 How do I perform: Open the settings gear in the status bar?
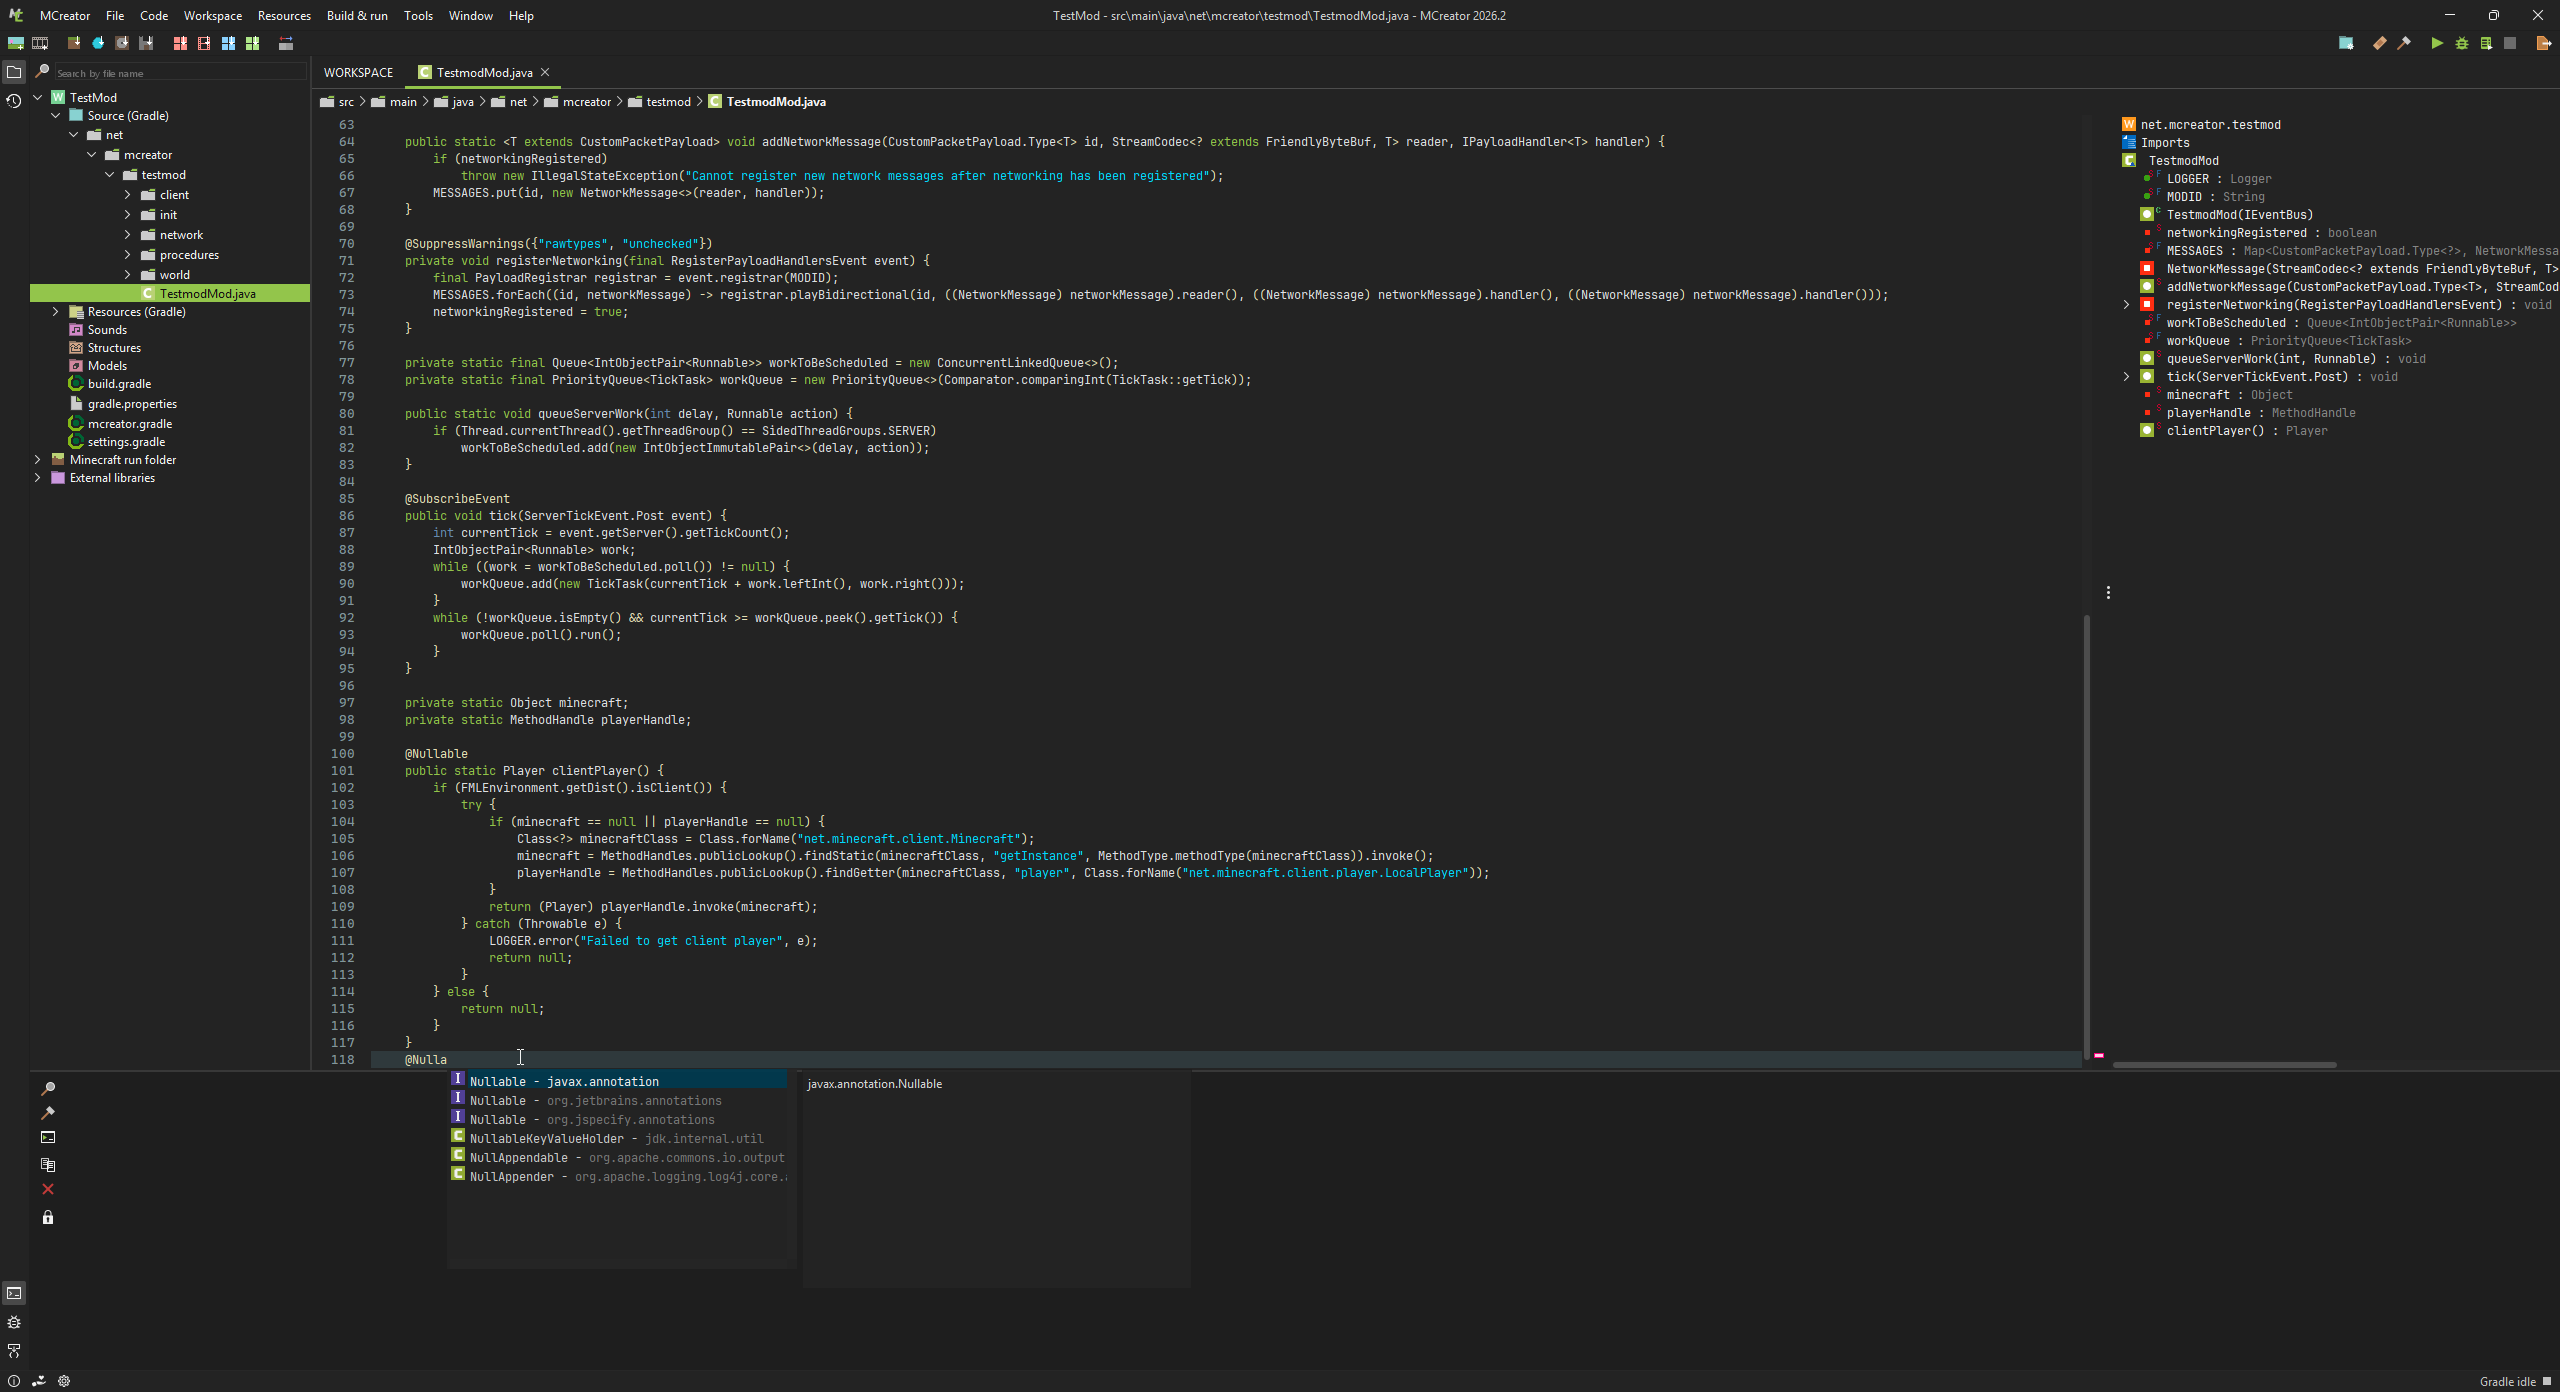point(64,1381)
